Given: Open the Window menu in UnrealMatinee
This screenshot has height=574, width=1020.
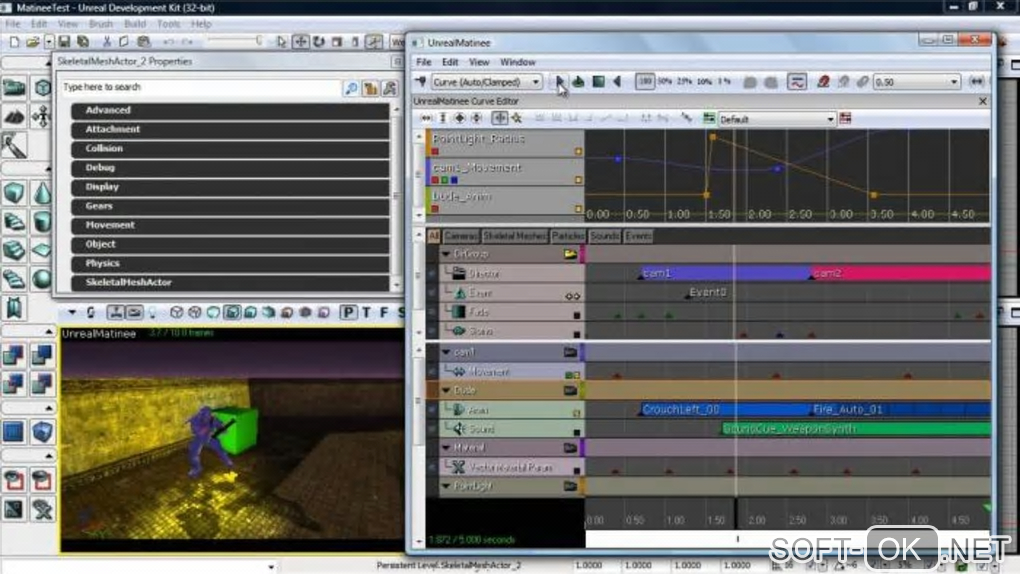Looking at the screenshot, I should [518, 62].
